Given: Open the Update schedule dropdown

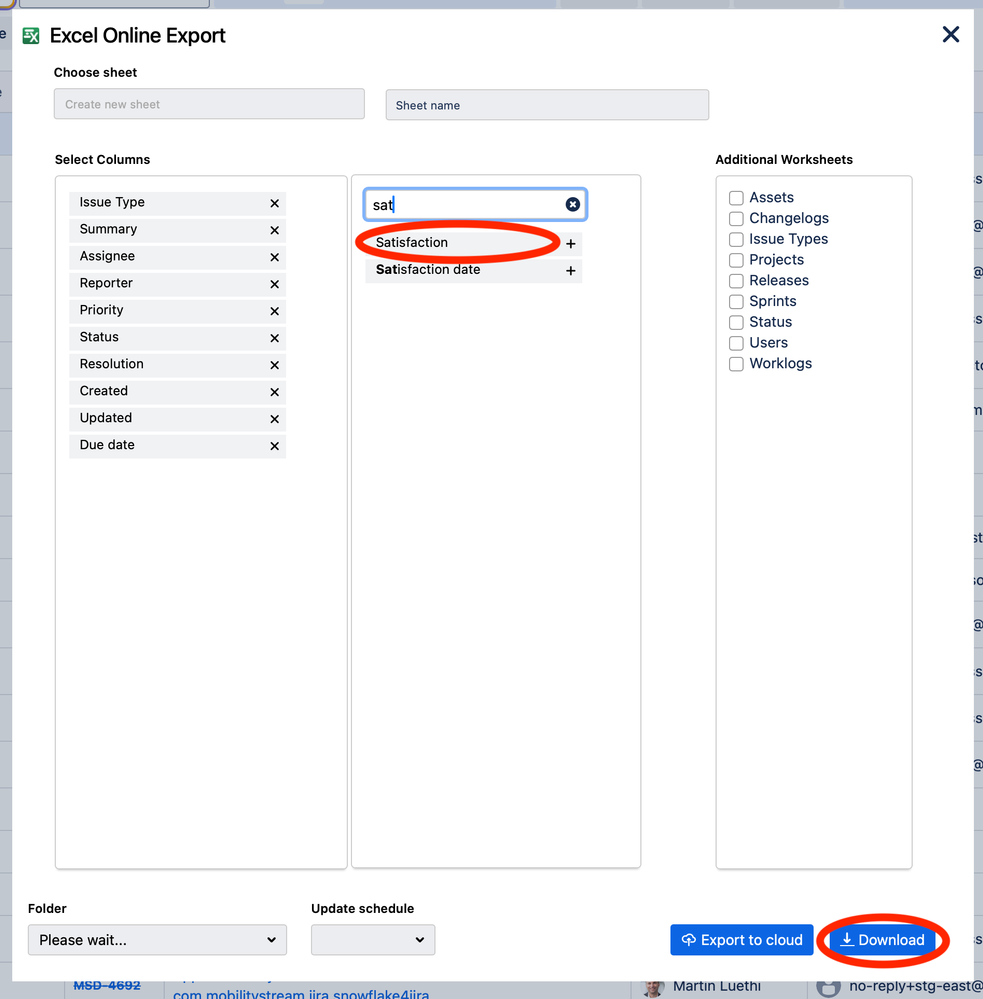Looking at the screenshot, I should [373, 940].
